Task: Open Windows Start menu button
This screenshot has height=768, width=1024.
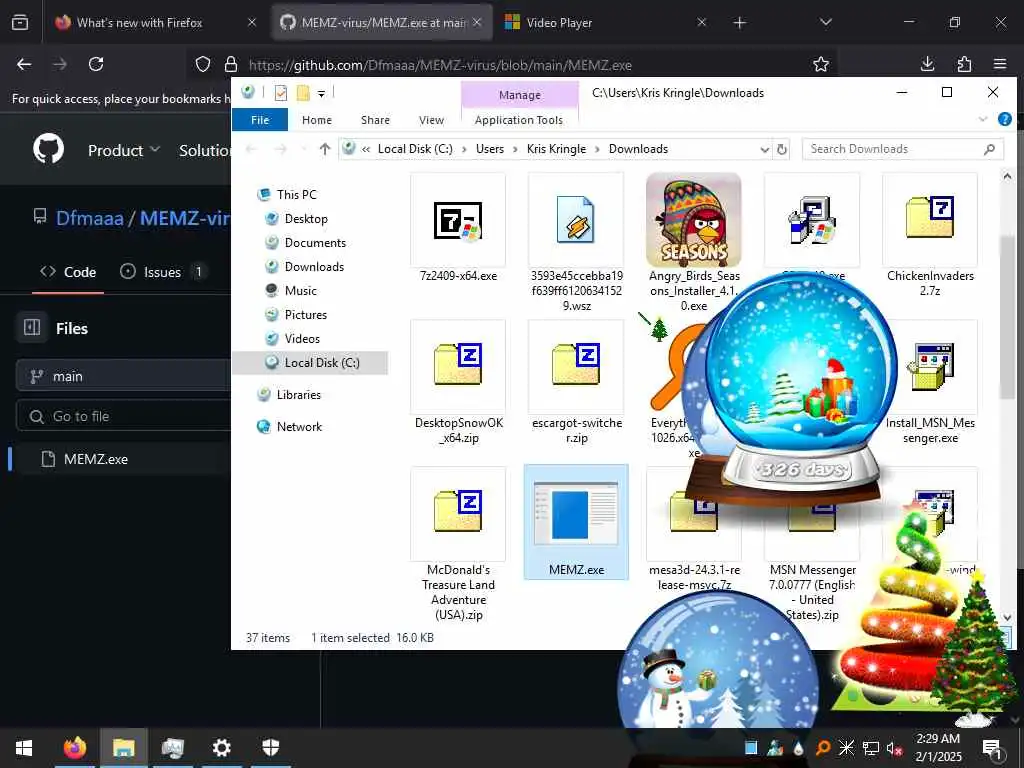Action: click(x=24, y=748)
